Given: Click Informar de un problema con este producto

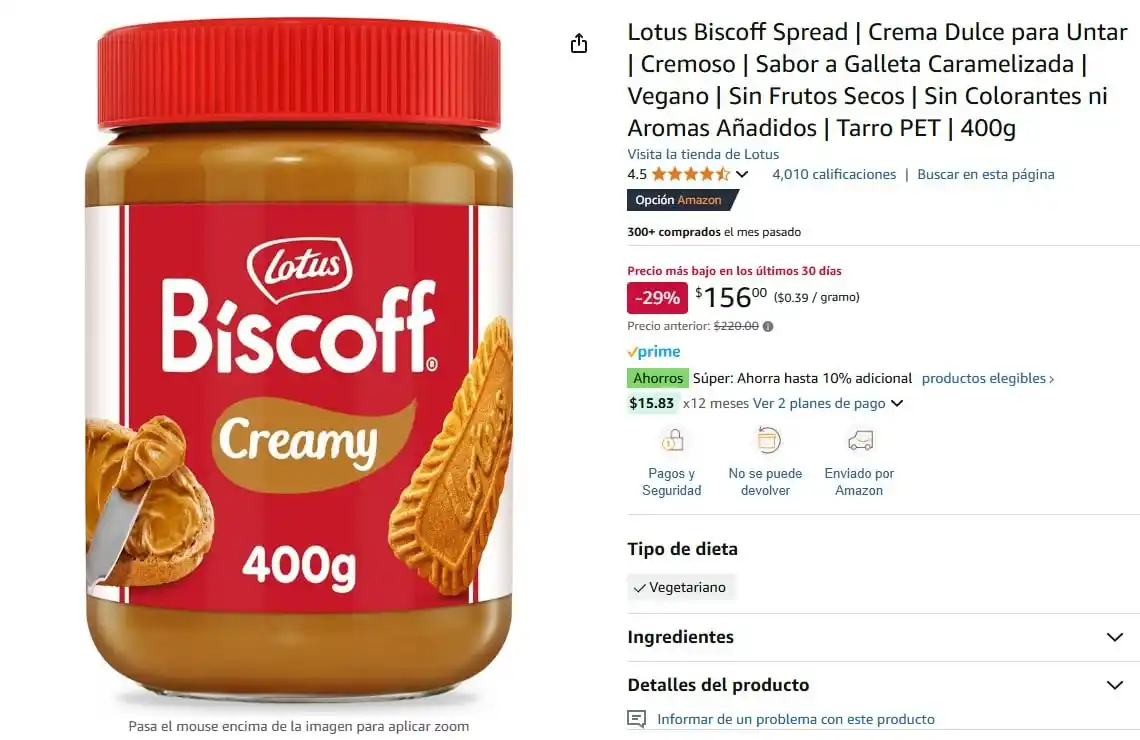Looking at the screenshot, I should pos(795,719).
